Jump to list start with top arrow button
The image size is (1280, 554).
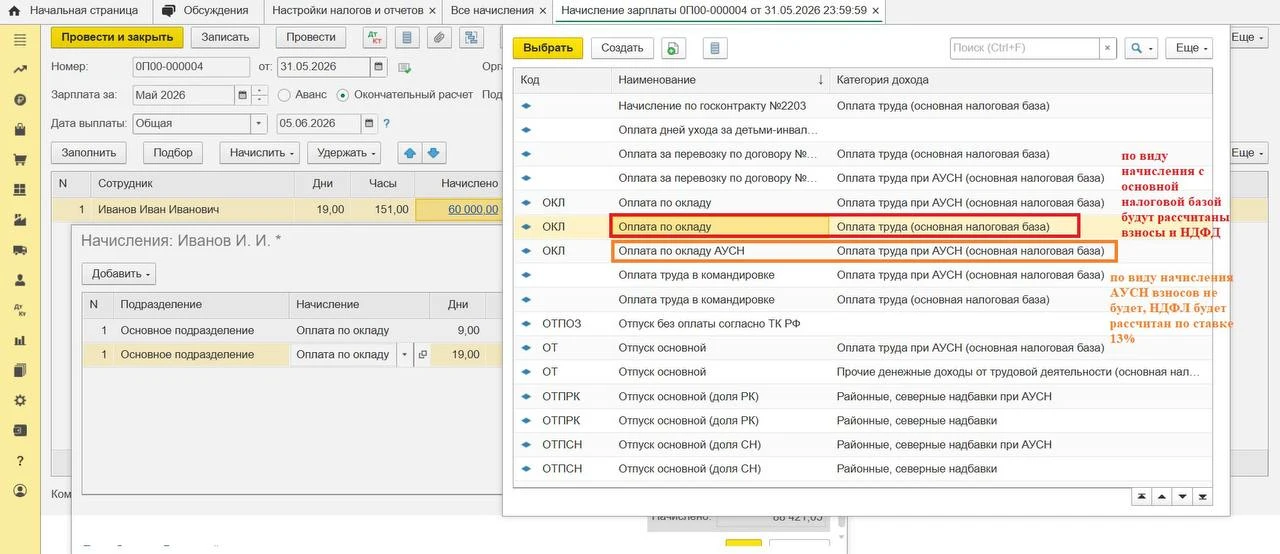coord(1141,496)
